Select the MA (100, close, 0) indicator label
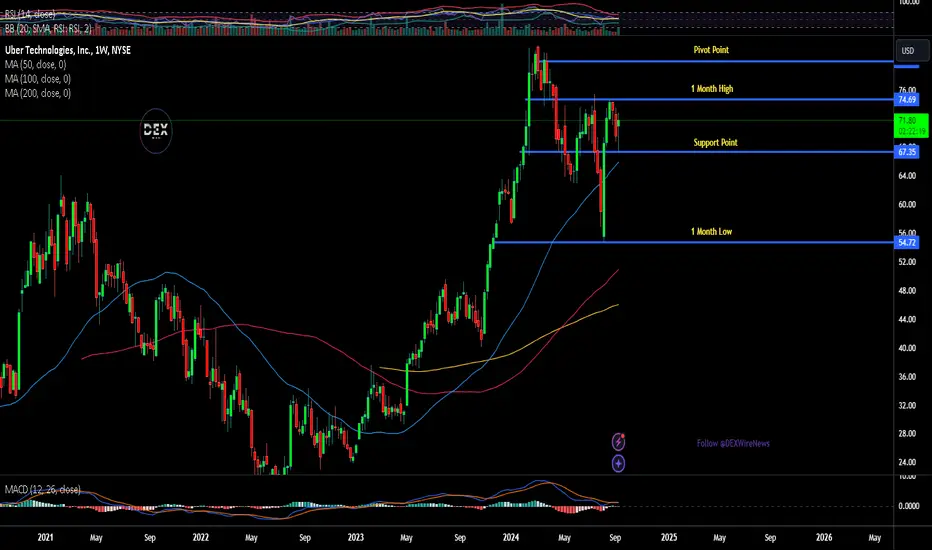Viewport: 932px width, 550px height. 38,78
